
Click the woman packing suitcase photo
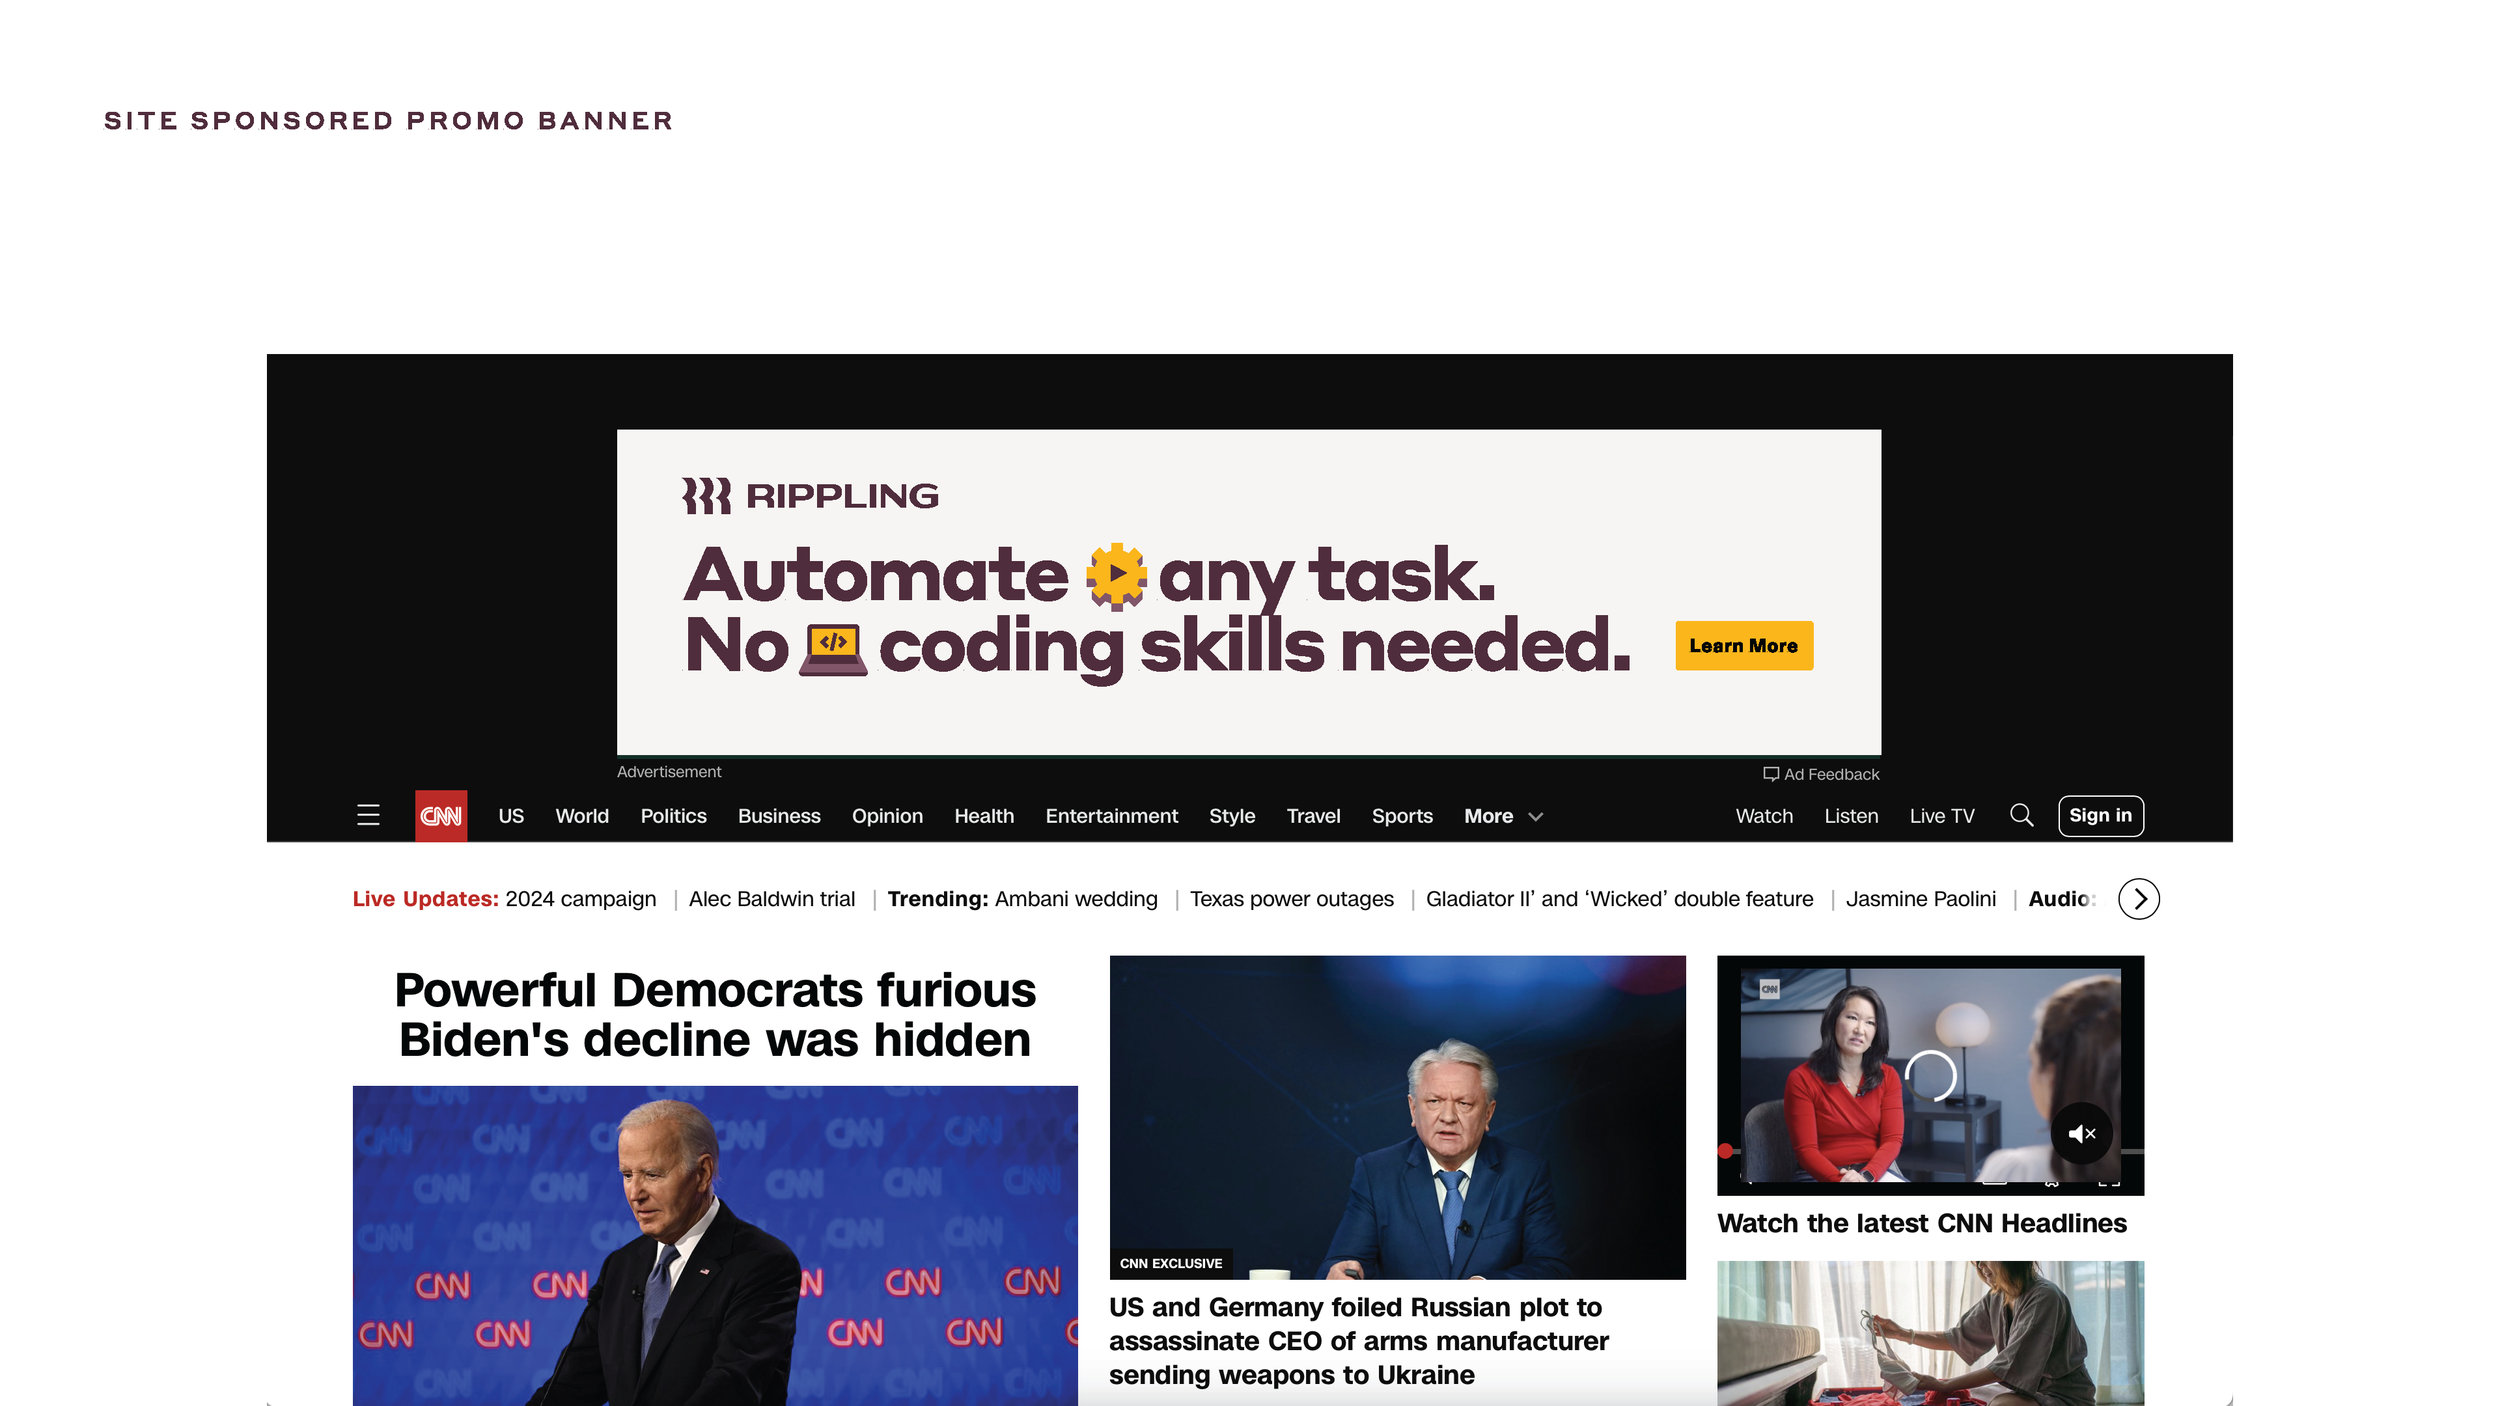point(1930,1333)
